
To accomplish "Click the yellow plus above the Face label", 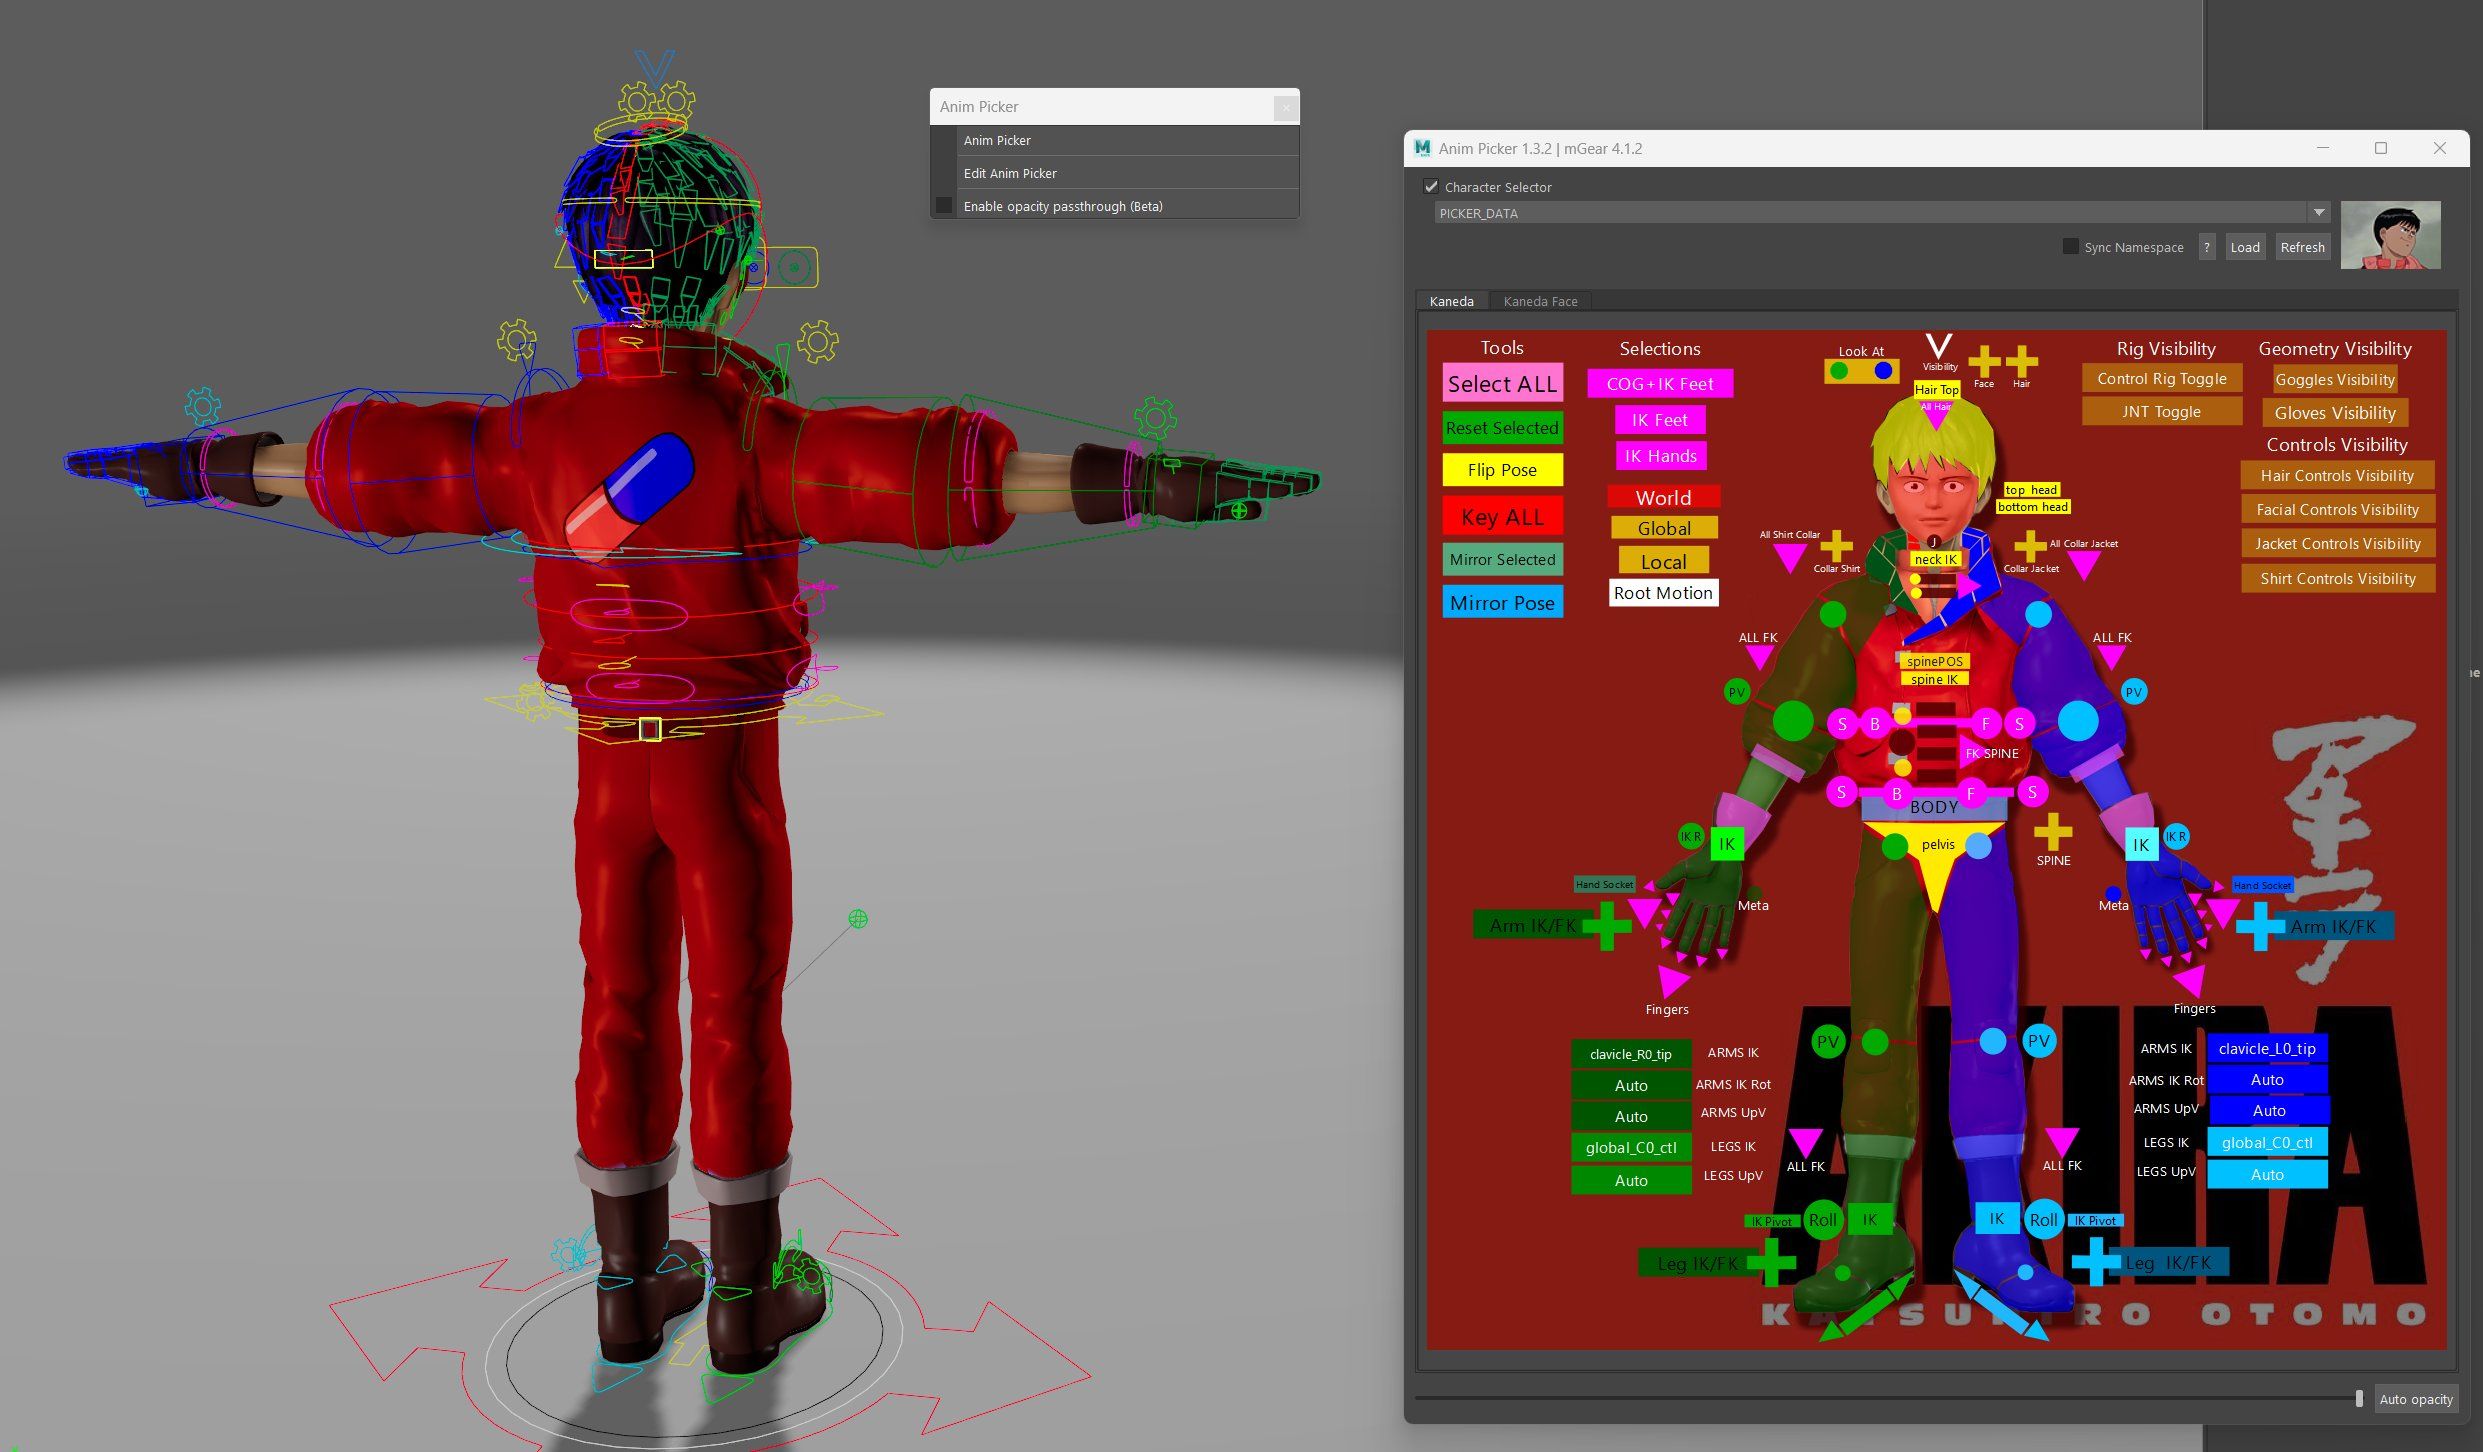I will (1984, 361).
